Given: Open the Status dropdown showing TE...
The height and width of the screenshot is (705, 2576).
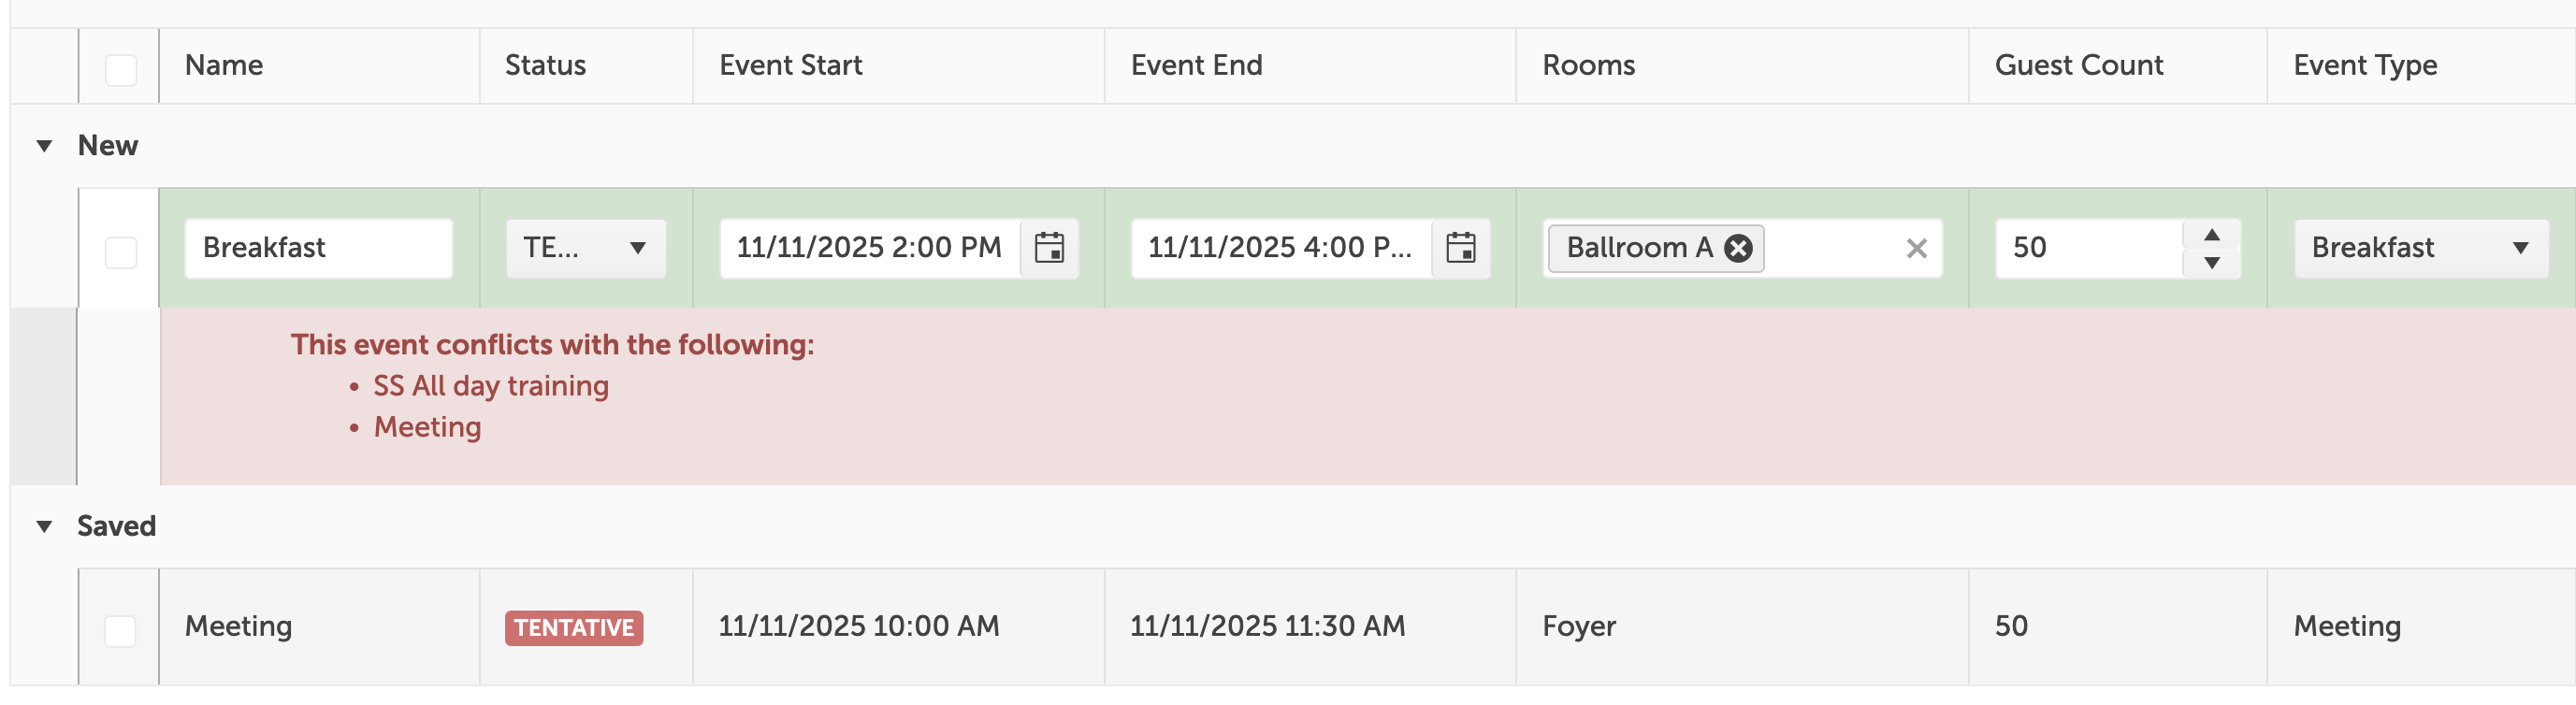Looking at the screenshot, I should (x=584, y=247).
